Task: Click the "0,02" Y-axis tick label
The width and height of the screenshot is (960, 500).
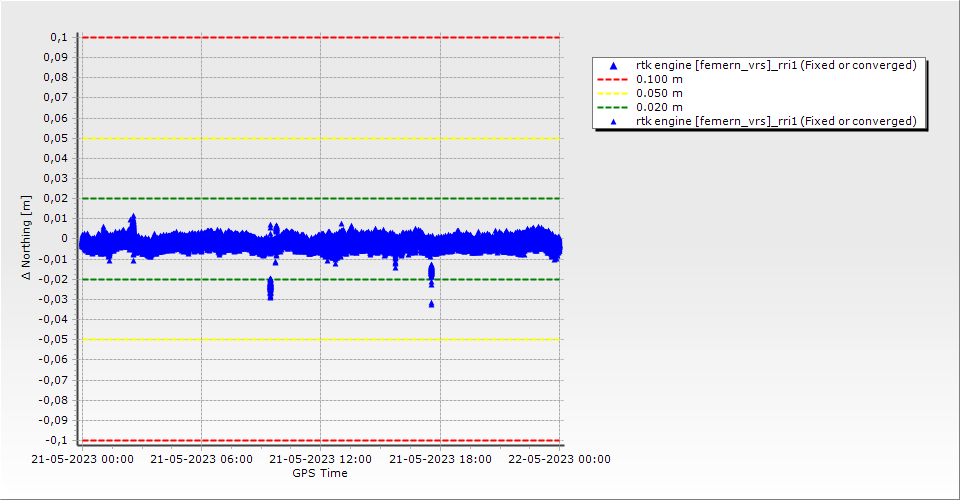Action: click(55, 198)
